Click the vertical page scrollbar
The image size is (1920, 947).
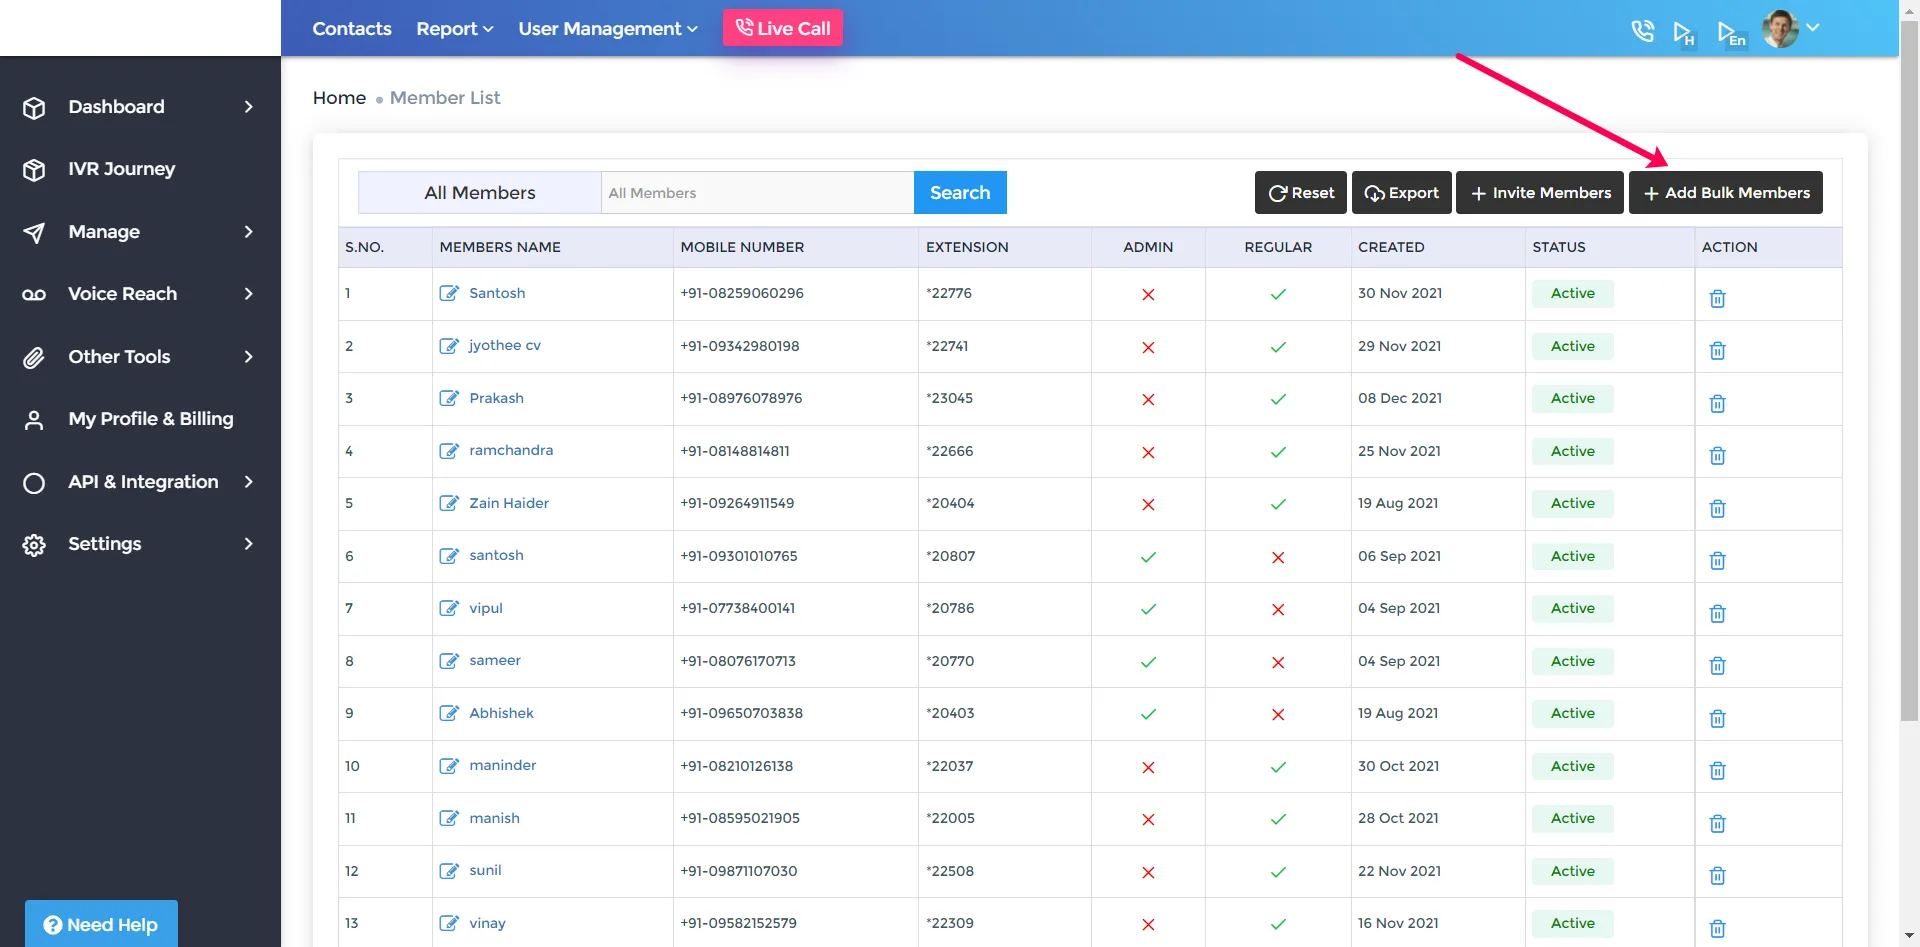[1909, 370]
